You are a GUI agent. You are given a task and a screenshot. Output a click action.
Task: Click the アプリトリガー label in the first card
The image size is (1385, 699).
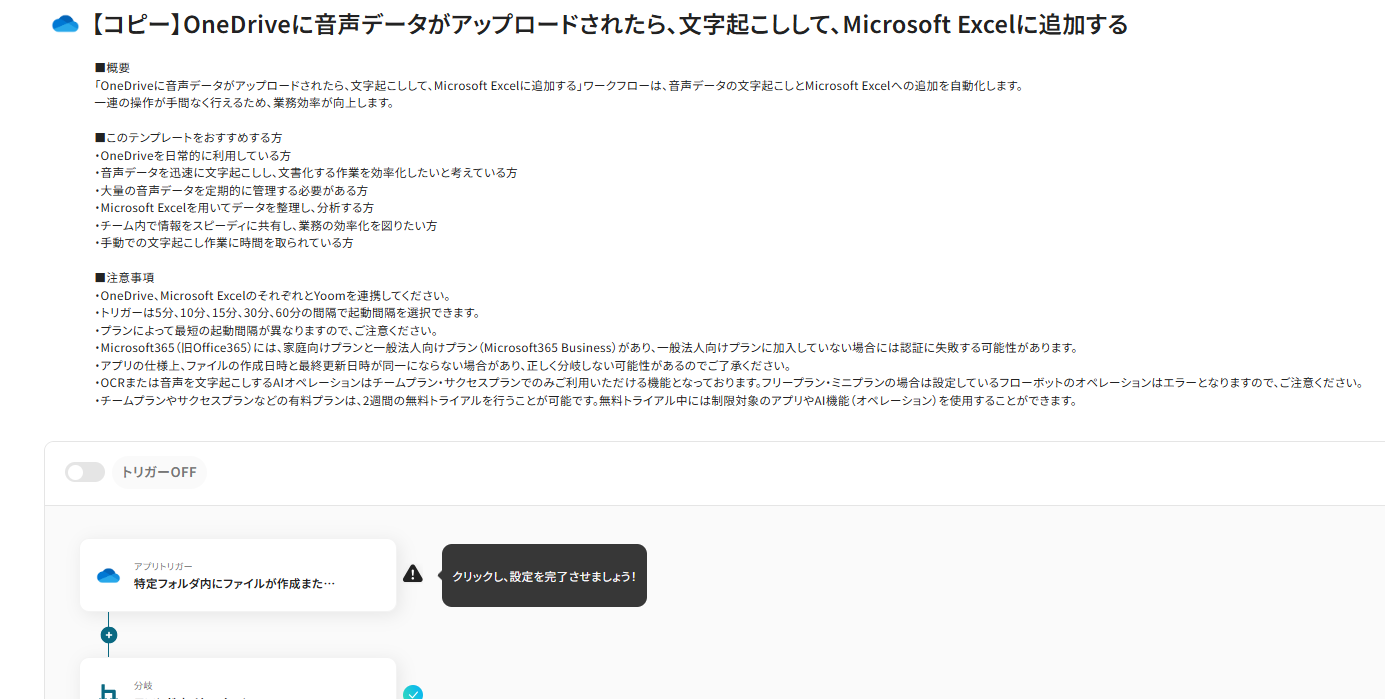click(163, 566)
